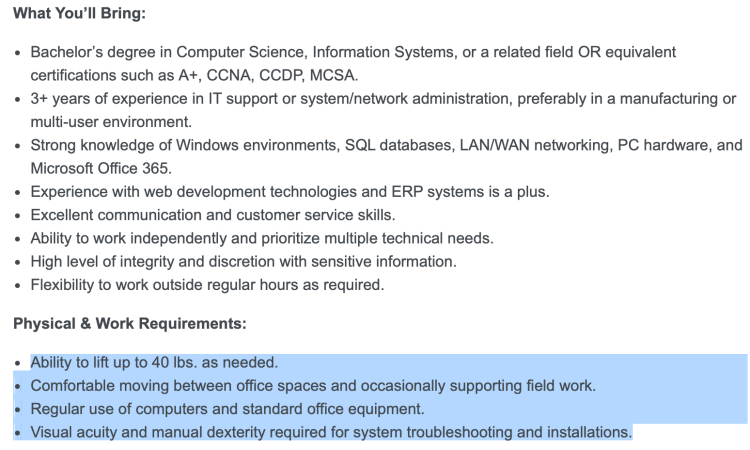Image resolution: width=750 pixels, height=450 pixels.
Task: Click the highlighted Visual acuity and manual dexterity line
Action: pyautogui.click(x=331, y=432)
